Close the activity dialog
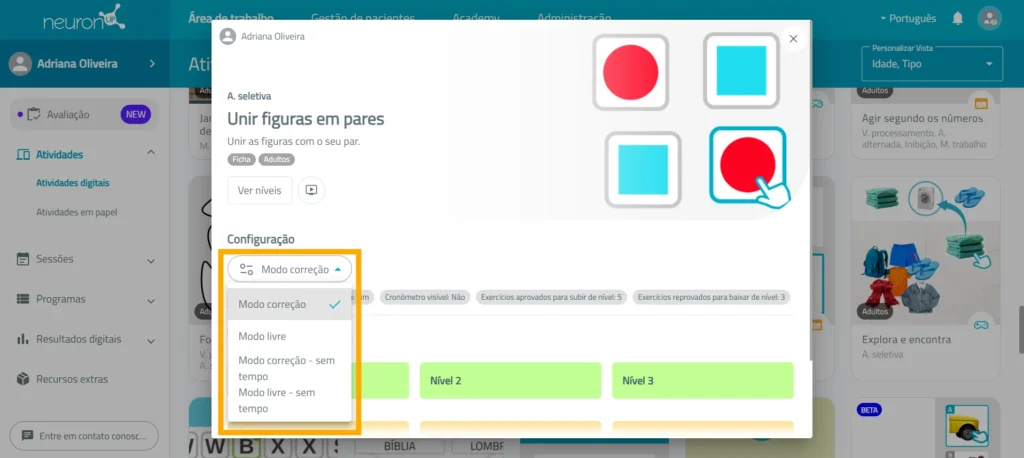The height and width of the screenshot is (458, 1024). pyautogui.click(x=793, y=39)
